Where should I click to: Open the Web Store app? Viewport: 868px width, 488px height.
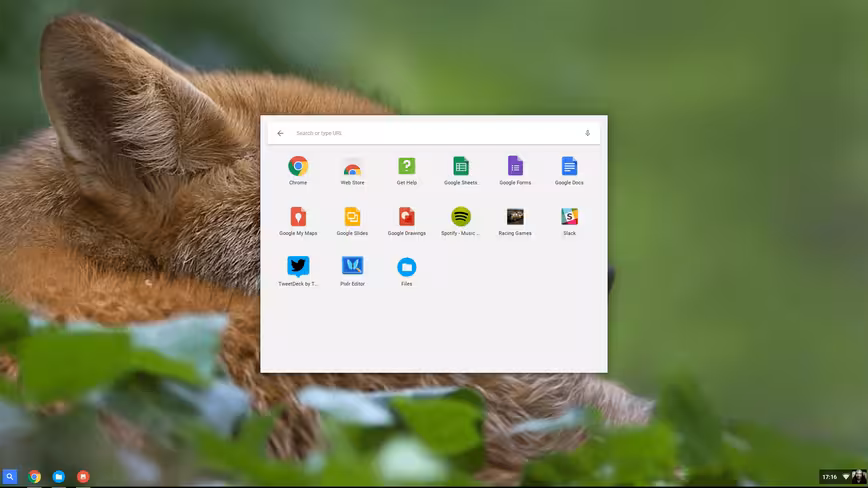pyautogui.click(x=352, y=169)
